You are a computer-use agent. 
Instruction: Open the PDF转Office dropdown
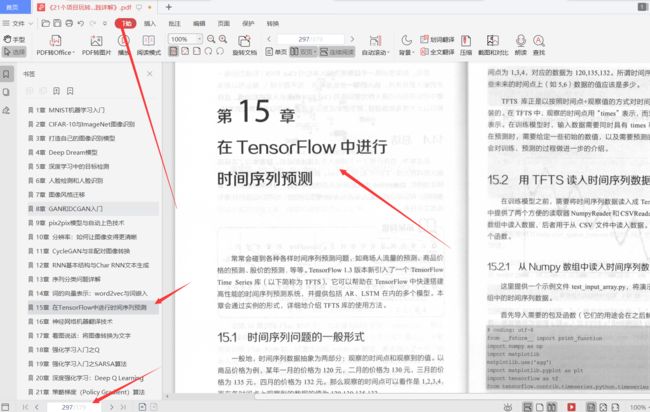click(x=56, y=46)
